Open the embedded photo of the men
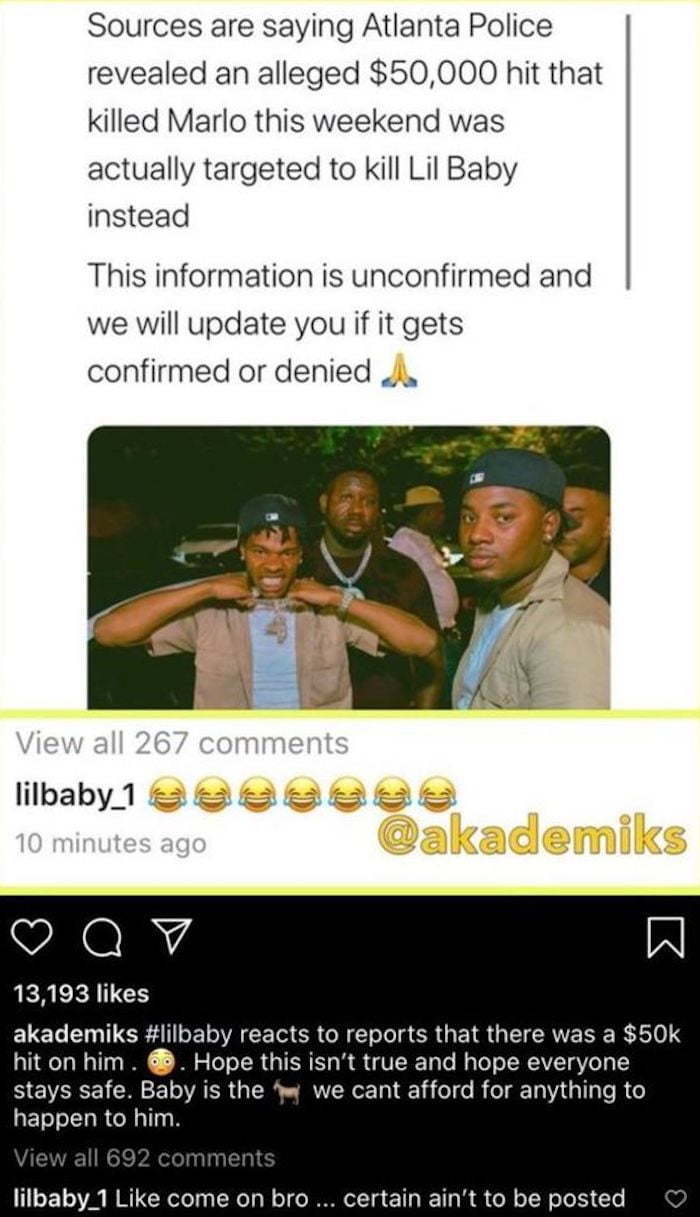This screenshot has height=1217, width=700. (x=349, y=567)
